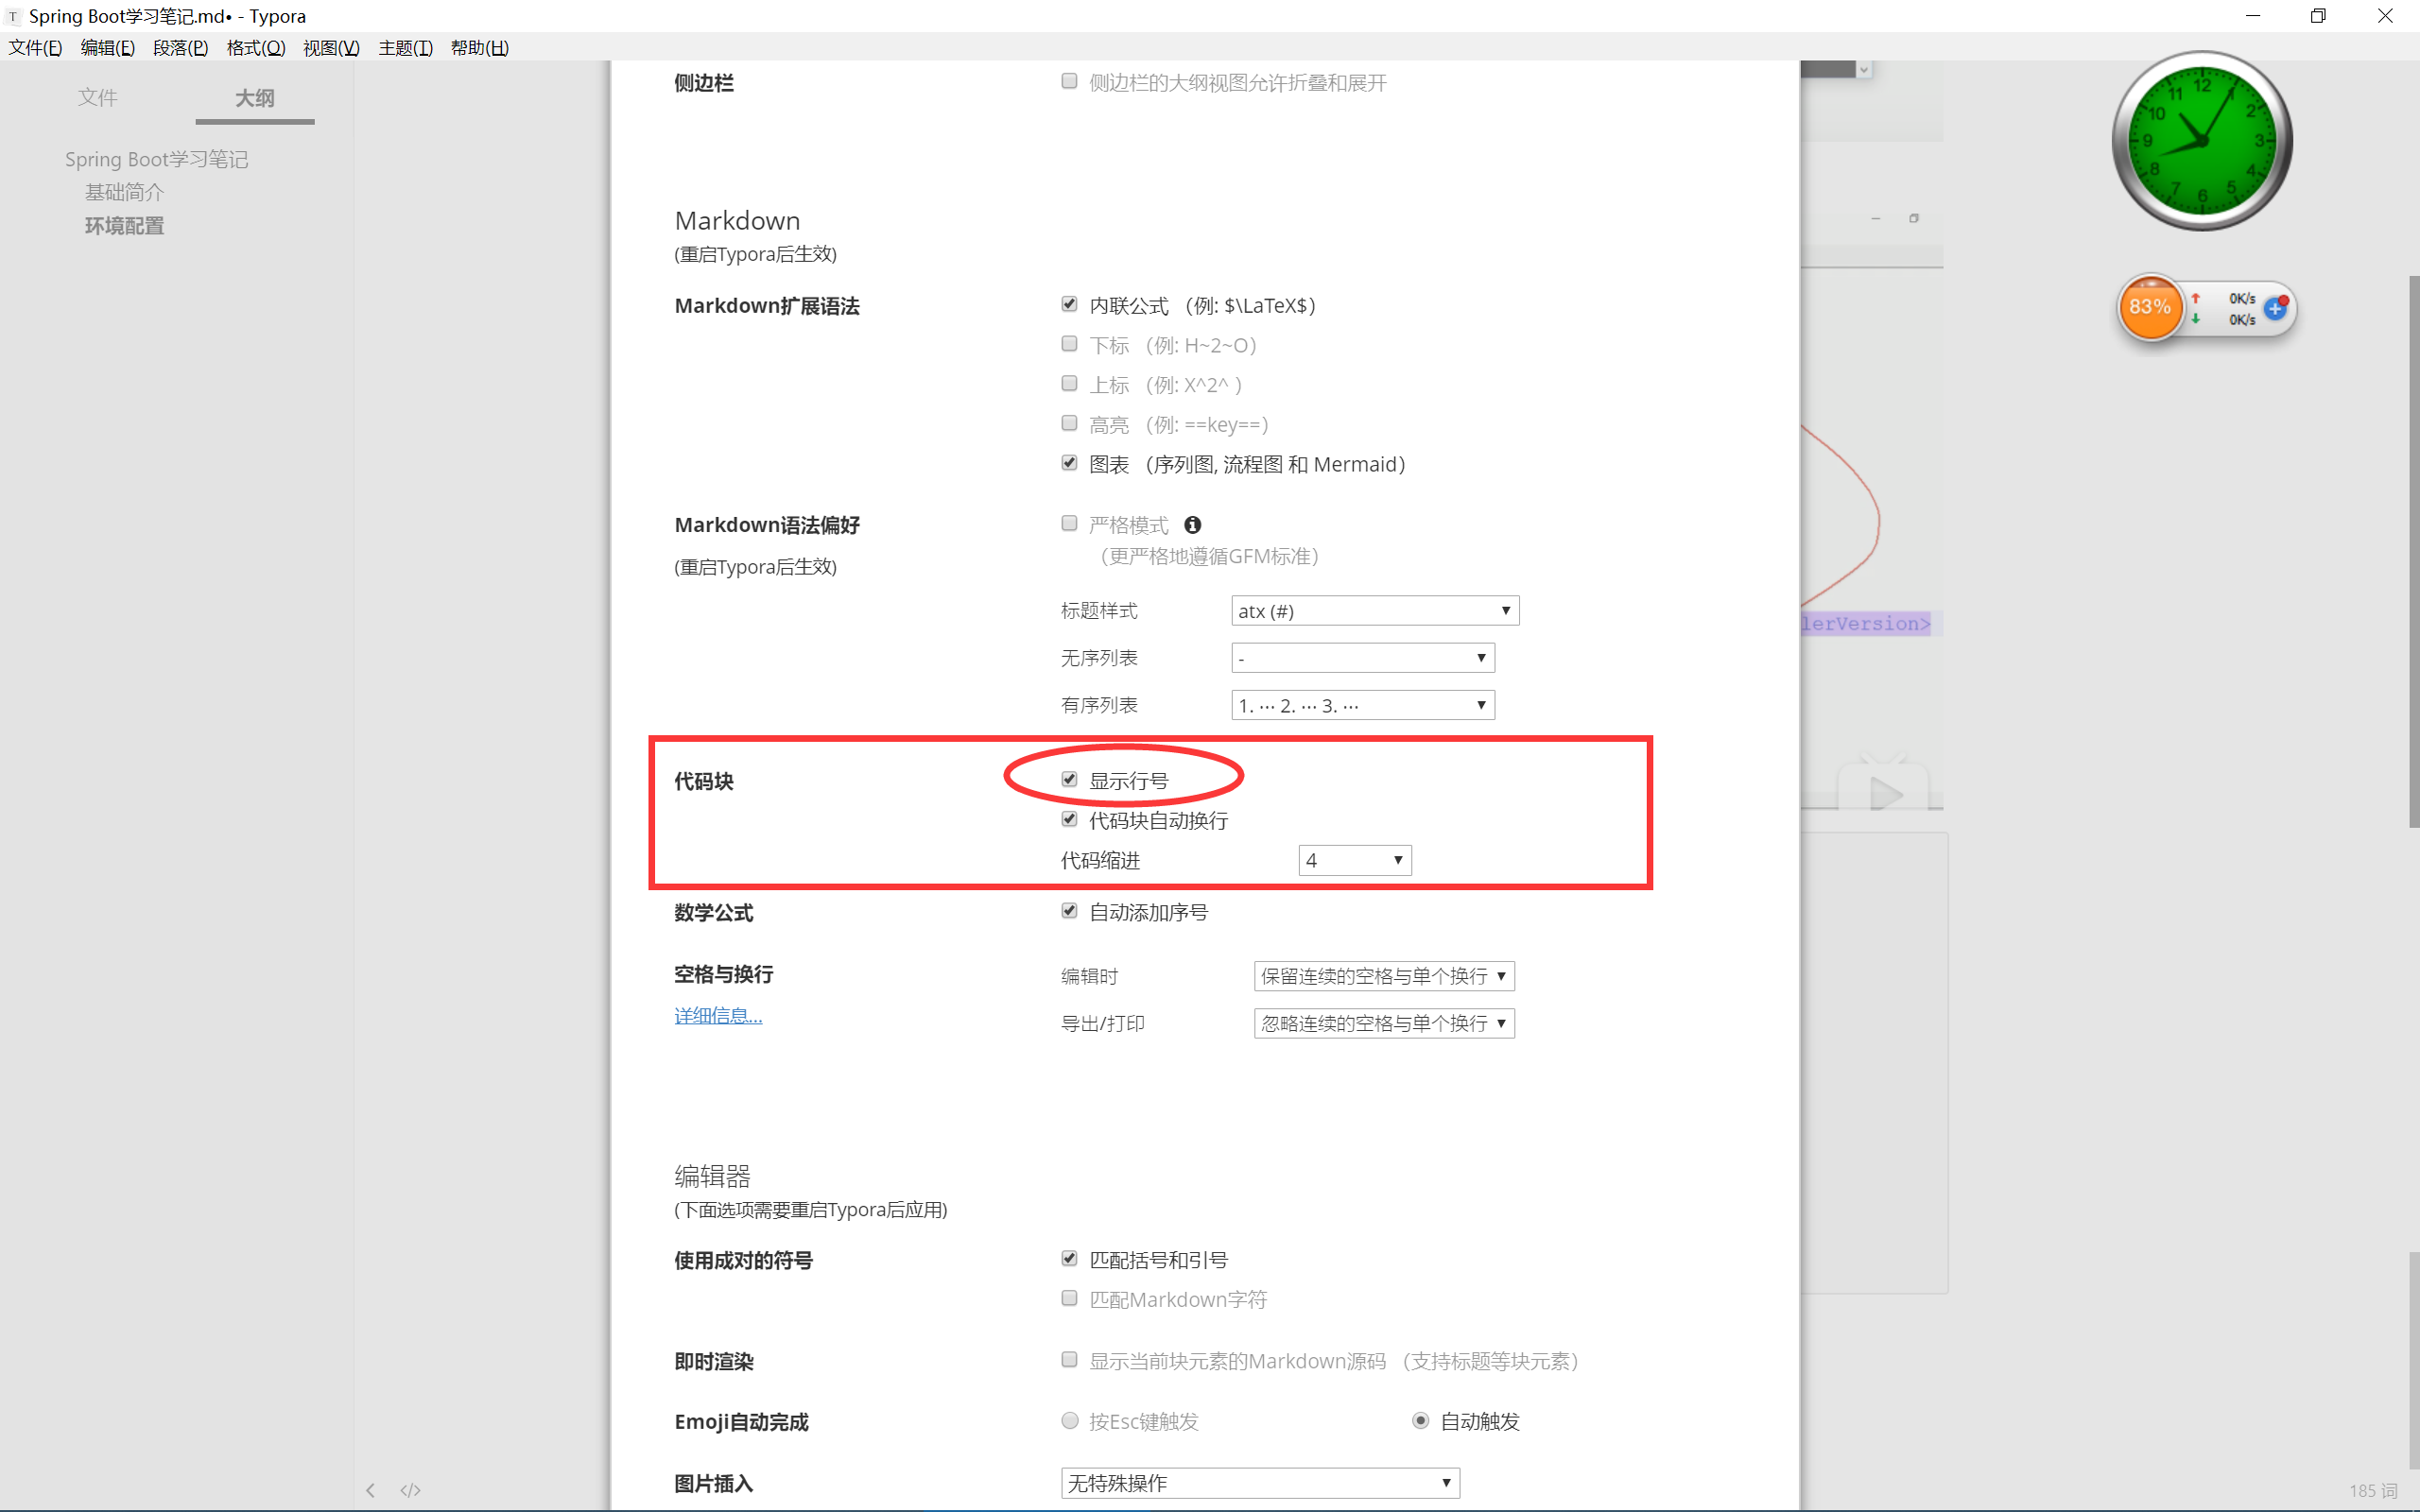Open the 格式 menu

[x=255, y=48]
